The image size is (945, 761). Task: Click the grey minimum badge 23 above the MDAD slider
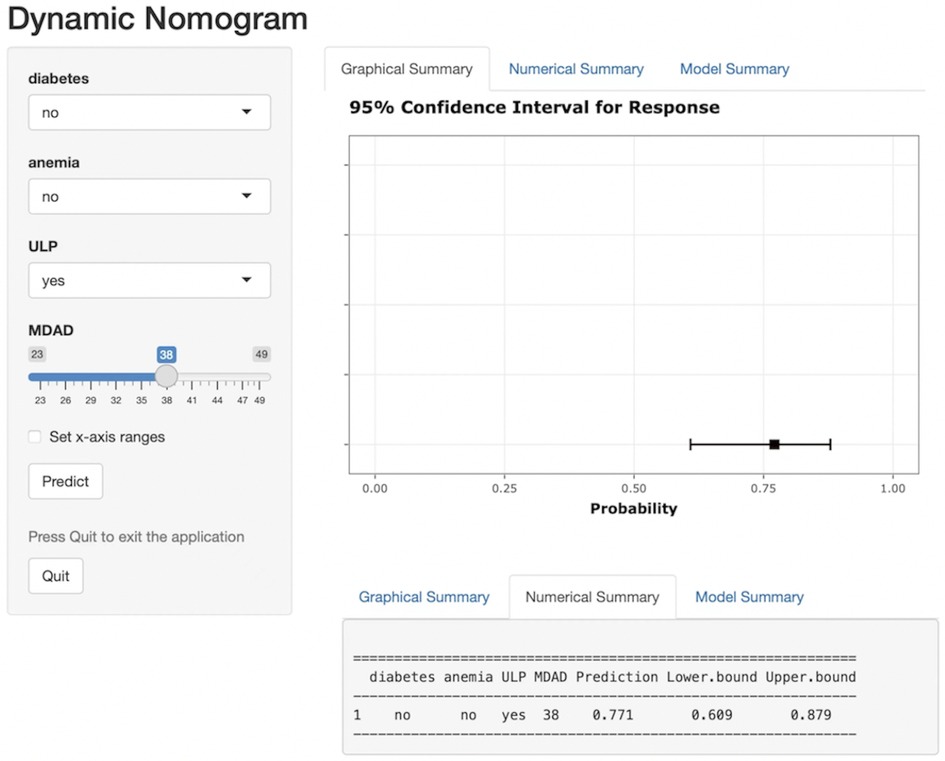point(37,355)
